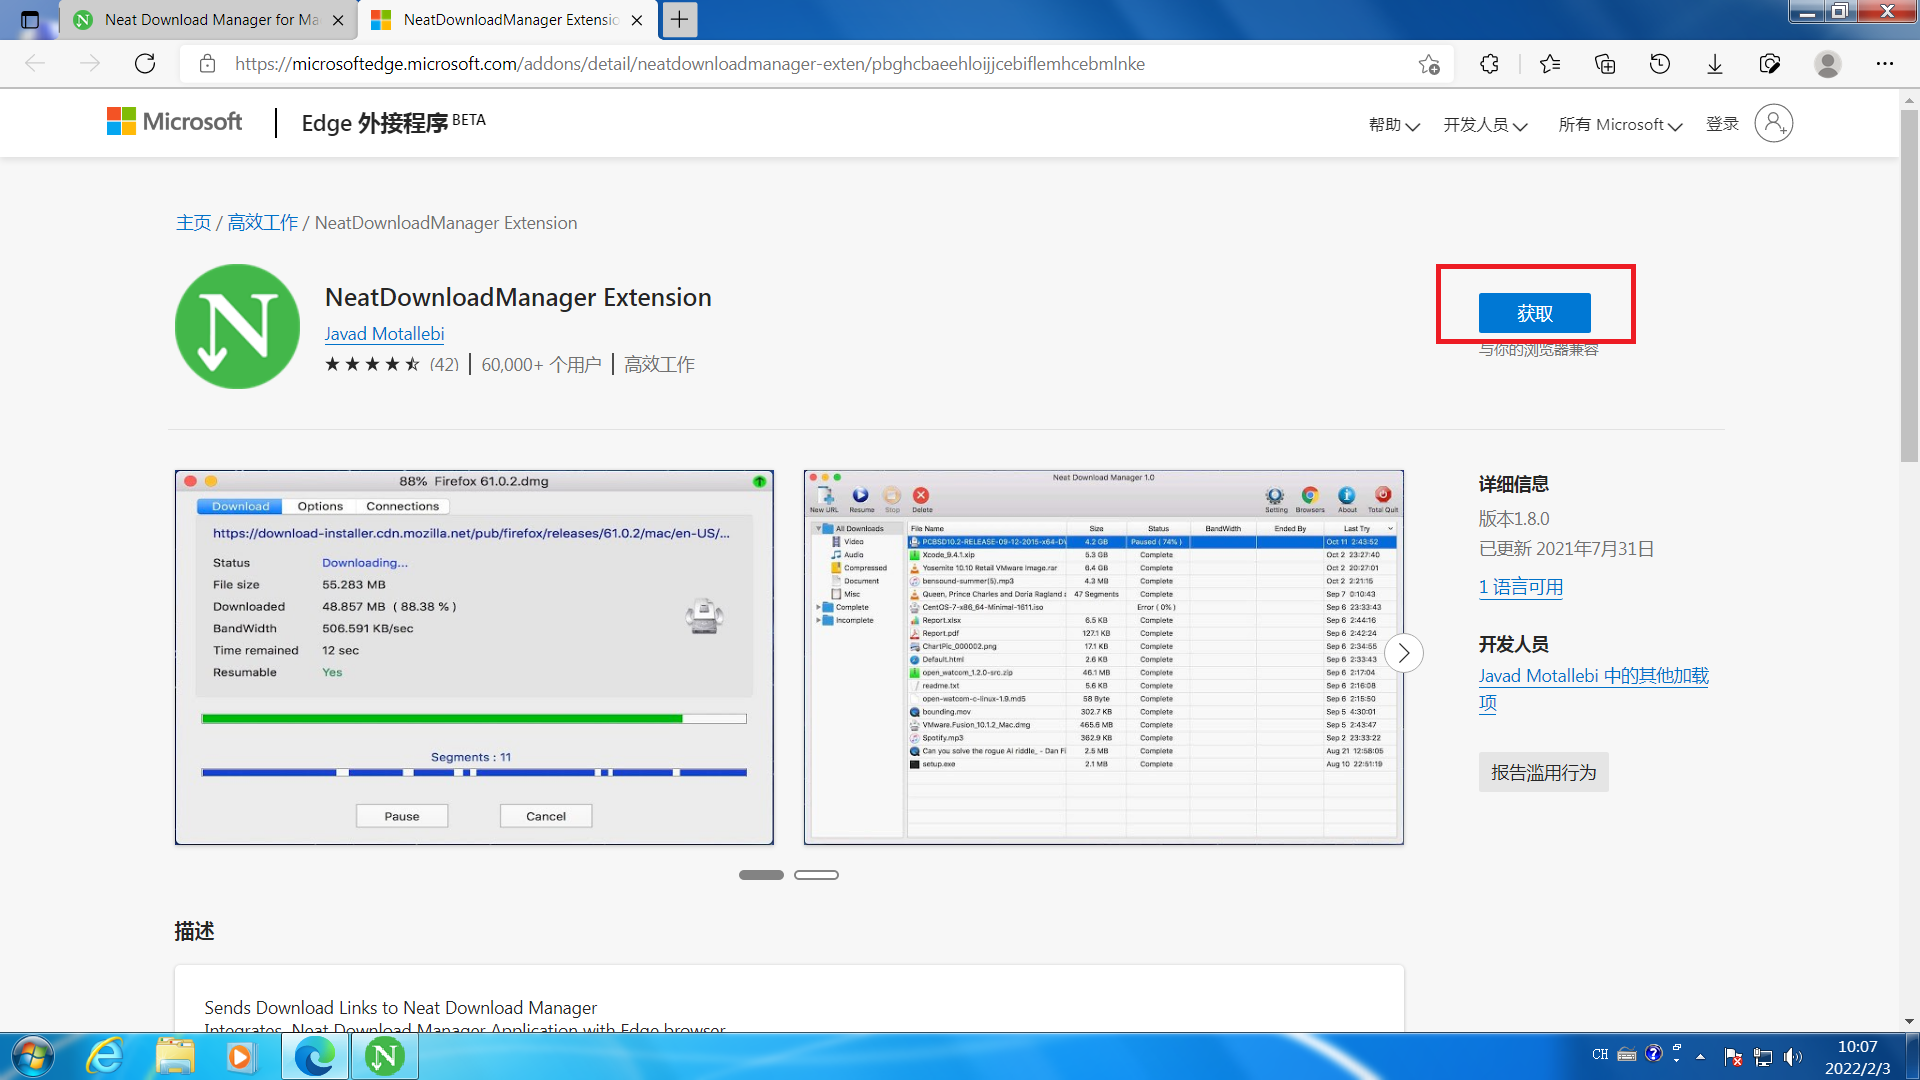Click the page vertical scrollbar thumb
The width and height of the screenshot is (1920, 1080).
pos(1909,285)
